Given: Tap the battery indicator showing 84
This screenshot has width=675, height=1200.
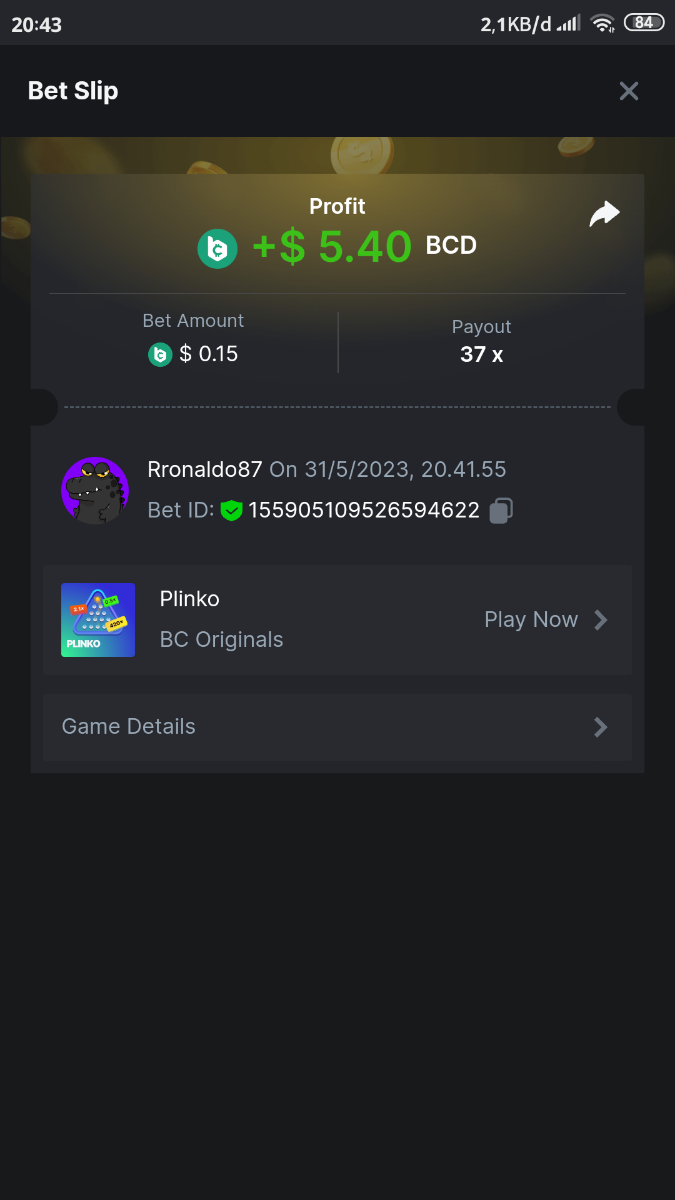Looking at the screenshot, I should pos(643,23).
